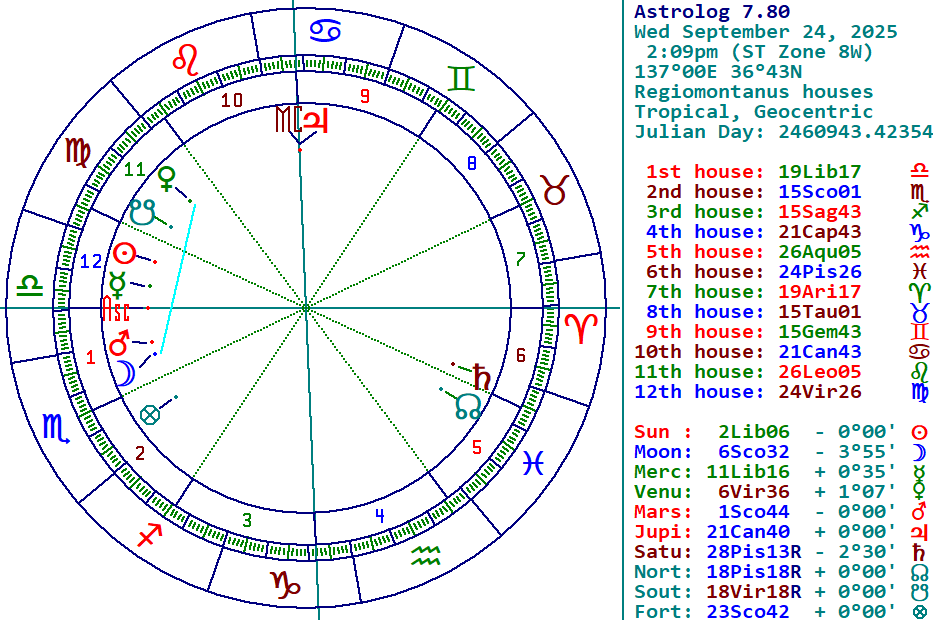933x620 pixels.
Task: Click the Aries glyph on the wheel's right edge
Action: pyautogui.click(x=579, y=327)
